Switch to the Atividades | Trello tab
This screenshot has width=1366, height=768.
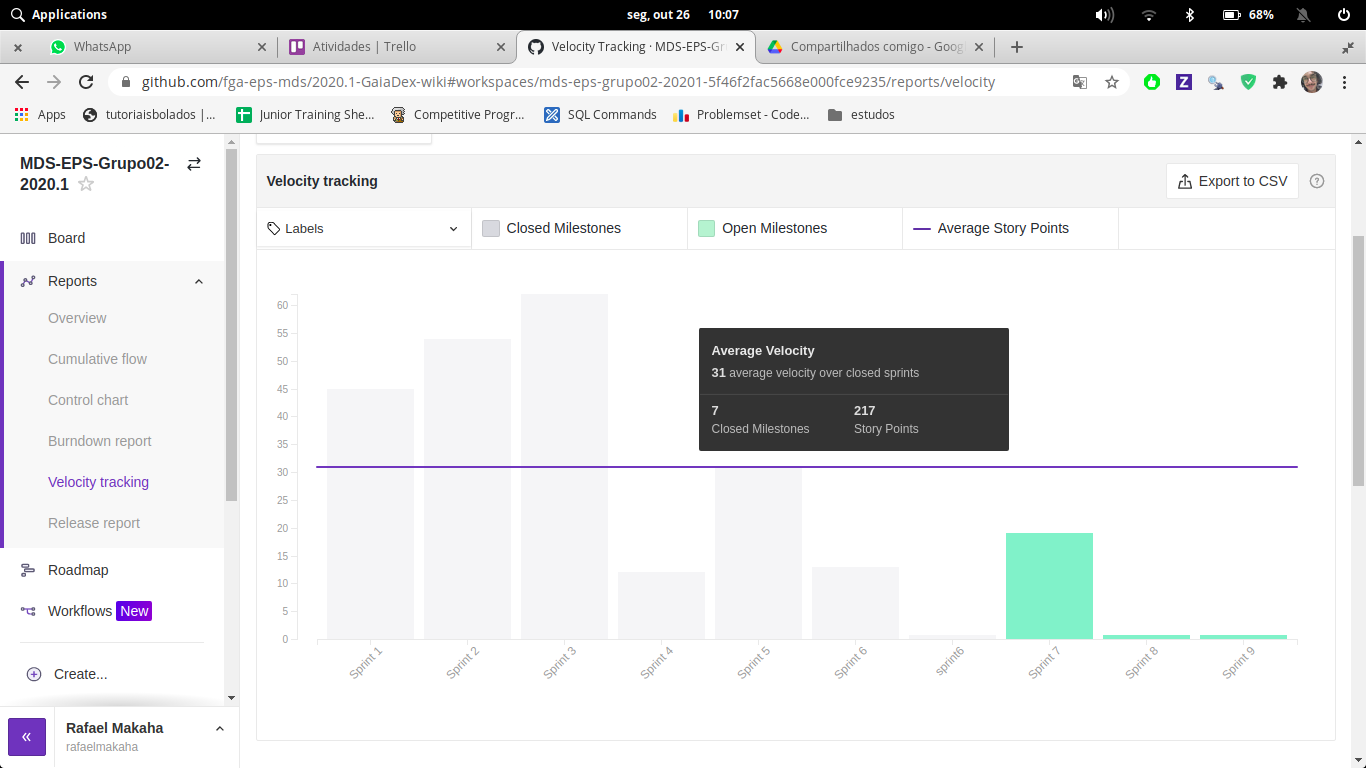click(395, 47)
